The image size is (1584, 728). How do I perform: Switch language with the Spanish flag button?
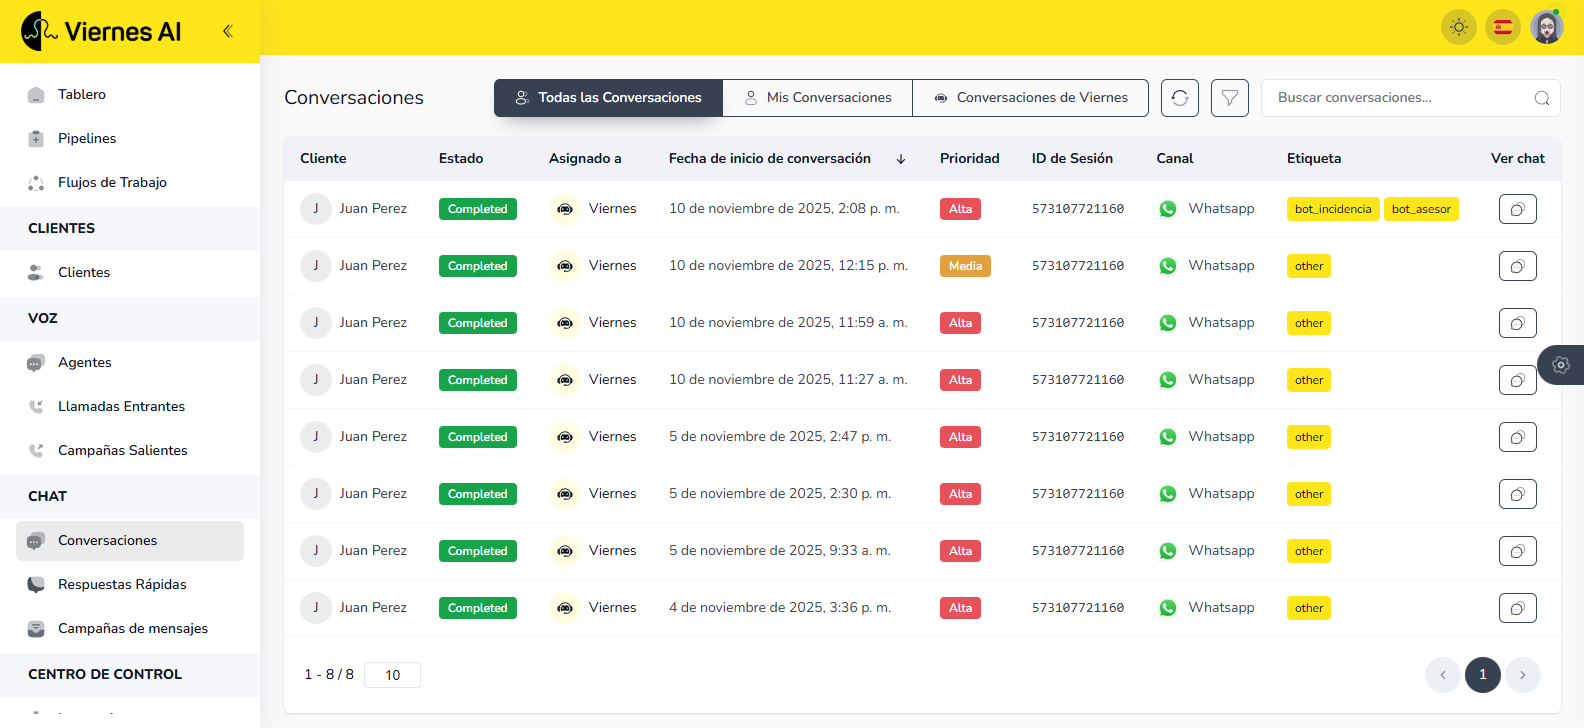[x=1503, y=27]
